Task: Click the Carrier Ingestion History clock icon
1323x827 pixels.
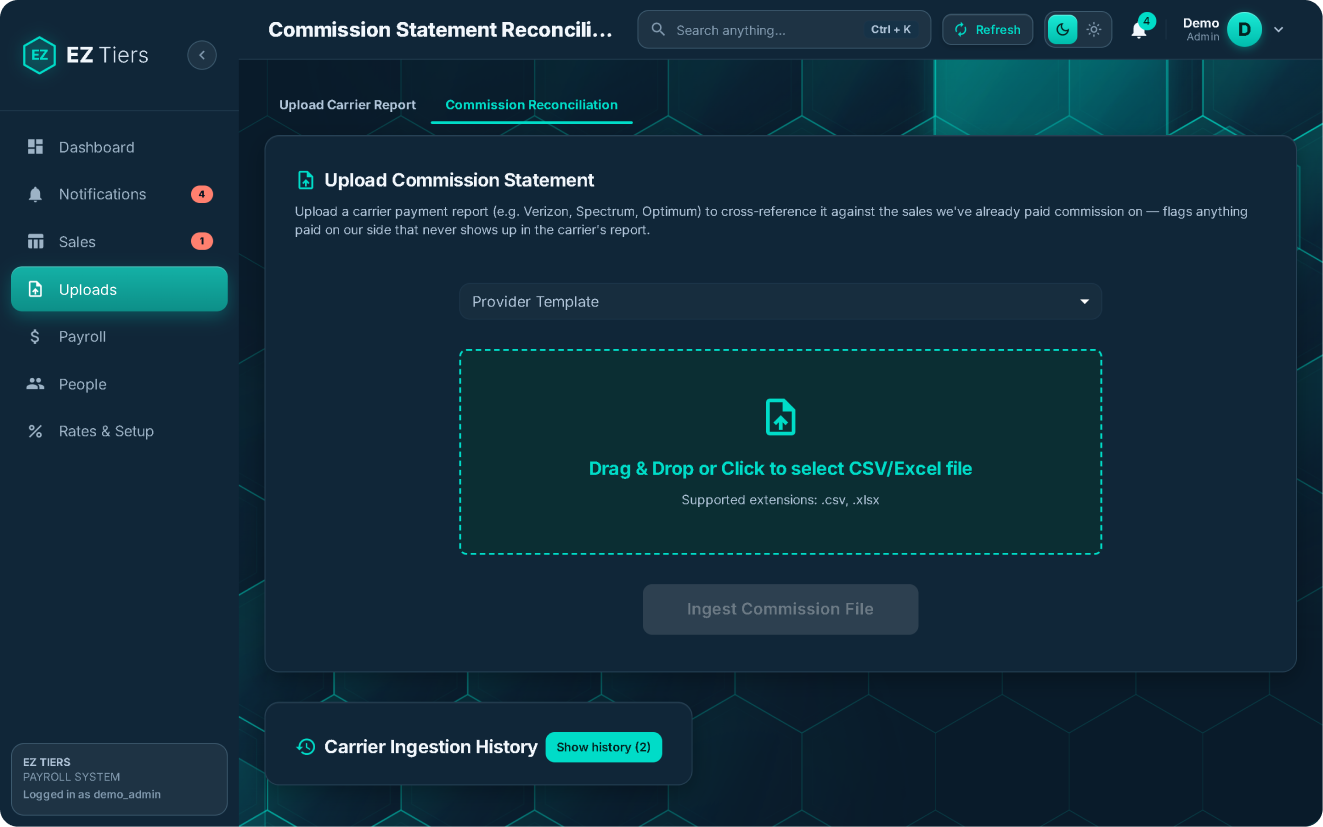Action: [306, 747]
